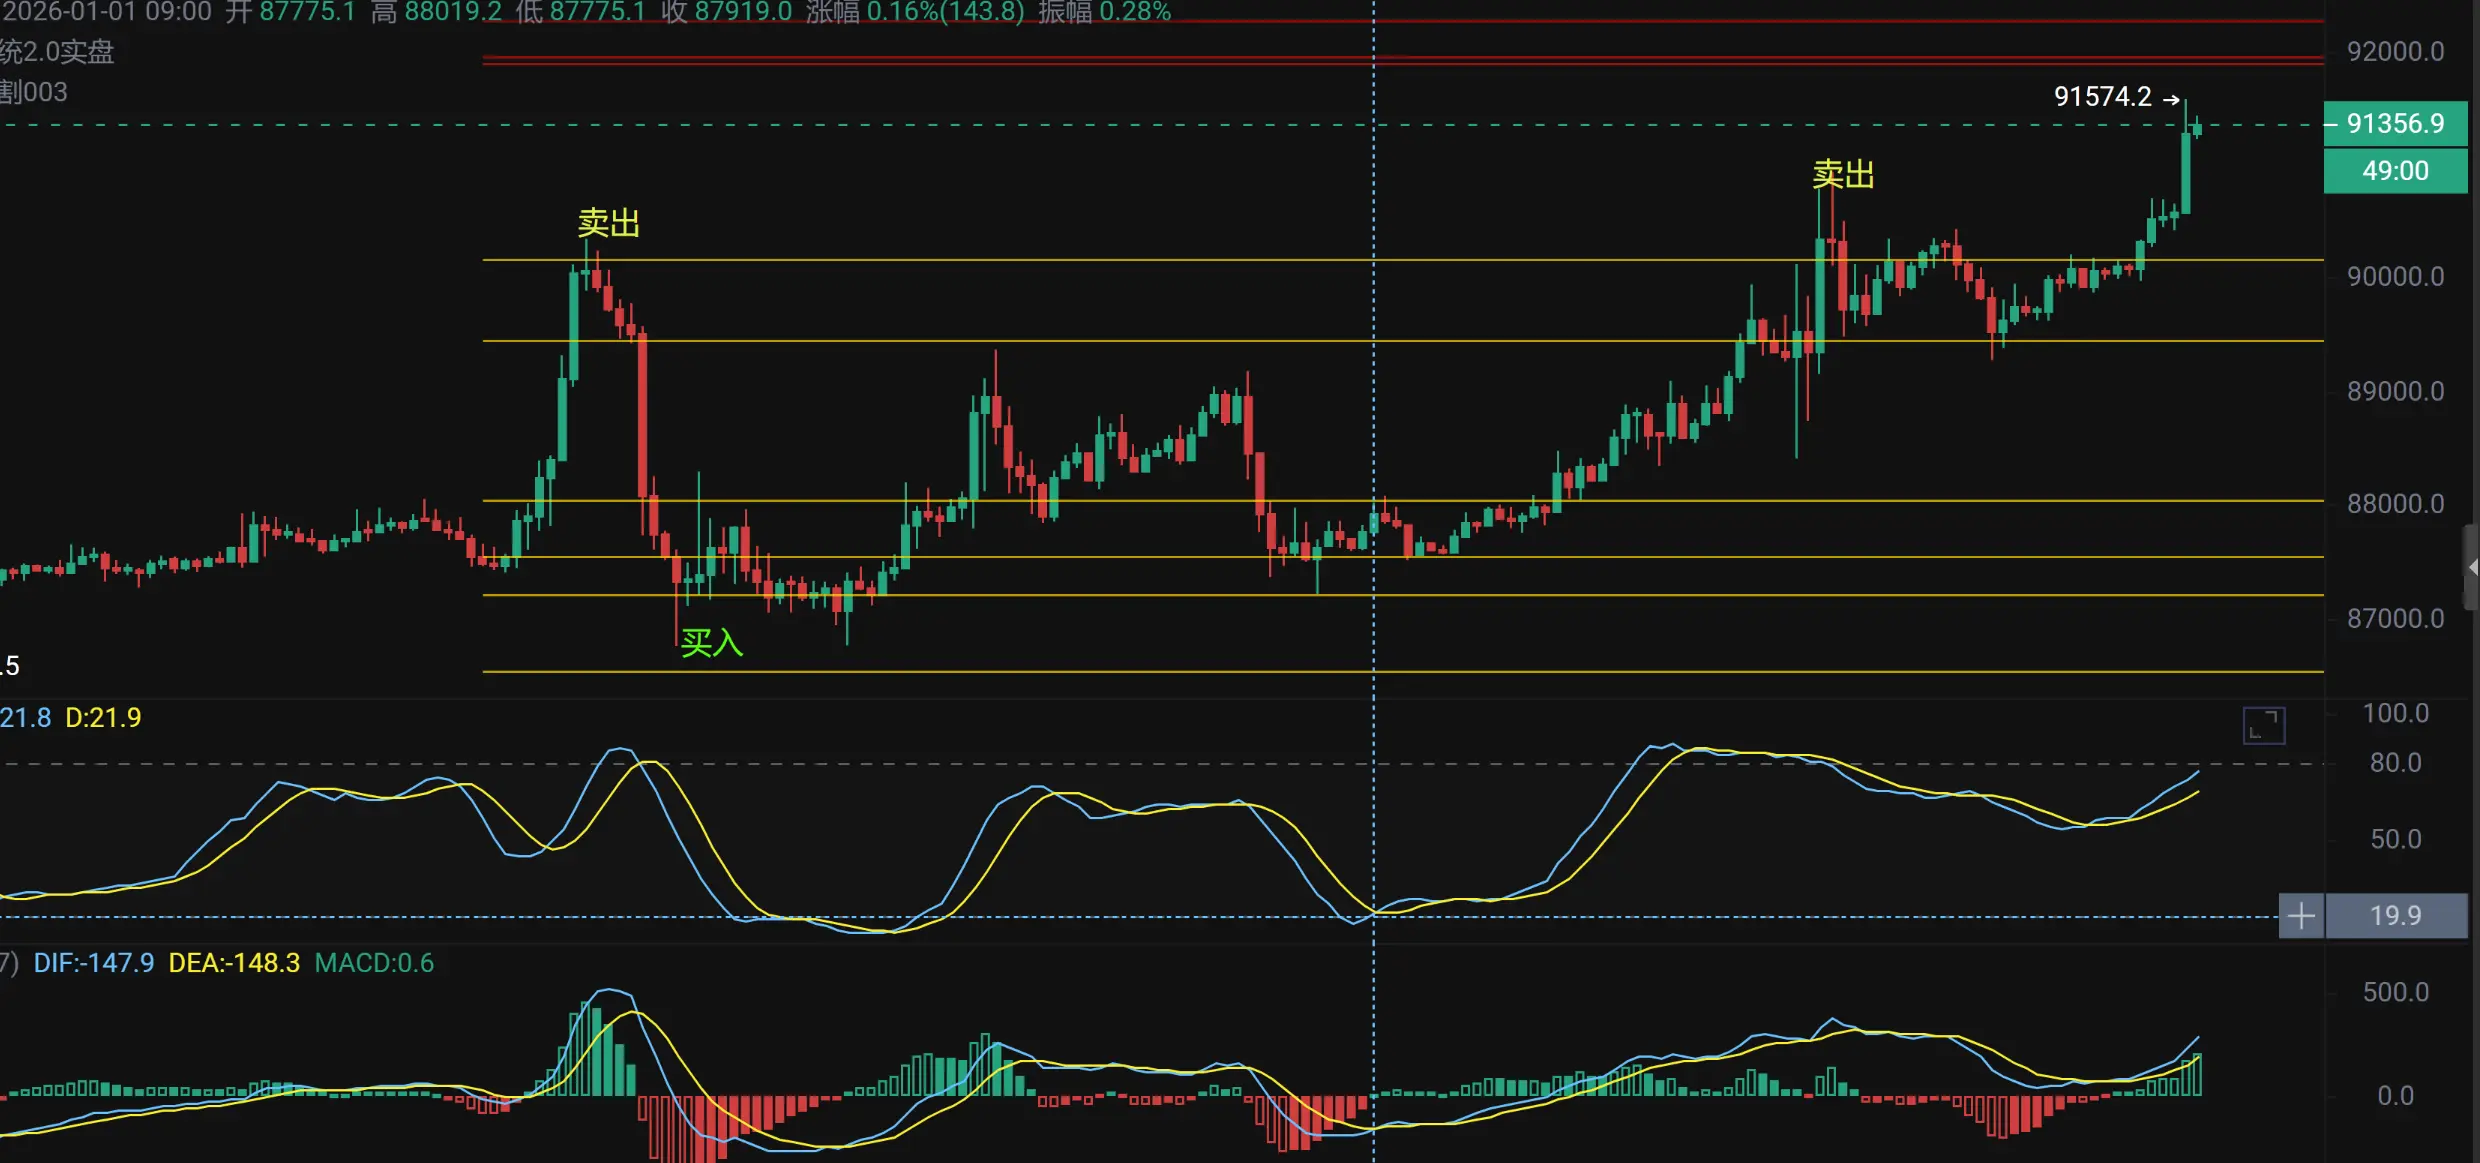
Task: Click the 88000.0 price axis label
Action: [x=2395, y=504]
